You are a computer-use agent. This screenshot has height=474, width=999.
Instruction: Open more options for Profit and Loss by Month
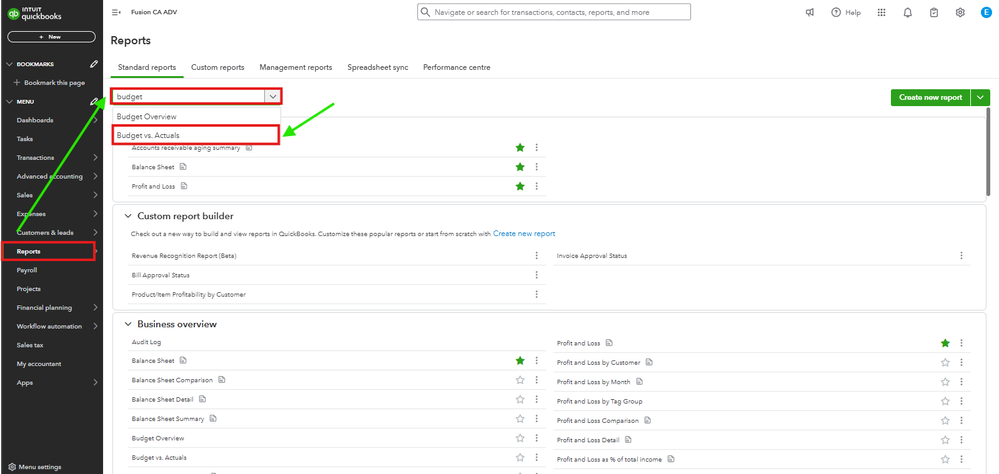[961, 382]
